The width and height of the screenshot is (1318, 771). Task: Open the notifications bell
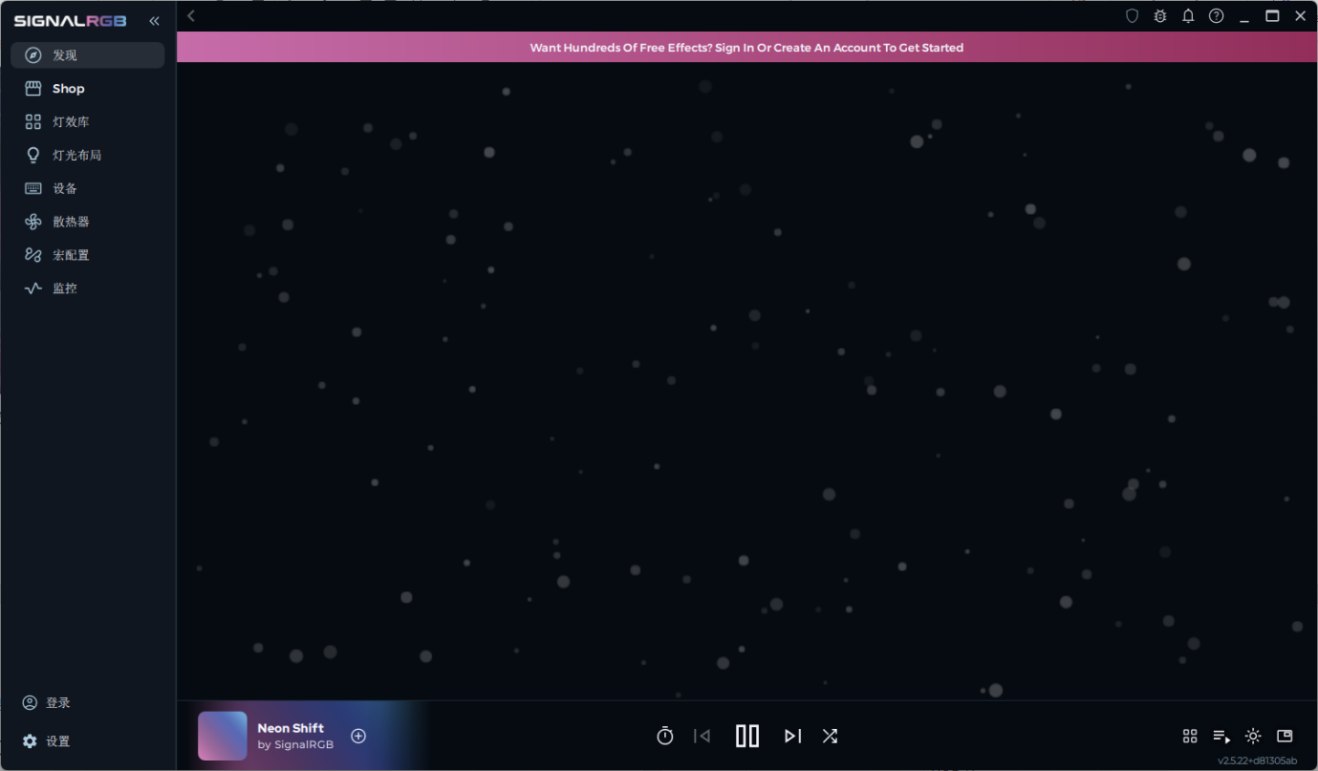(x=1188, y=16)
